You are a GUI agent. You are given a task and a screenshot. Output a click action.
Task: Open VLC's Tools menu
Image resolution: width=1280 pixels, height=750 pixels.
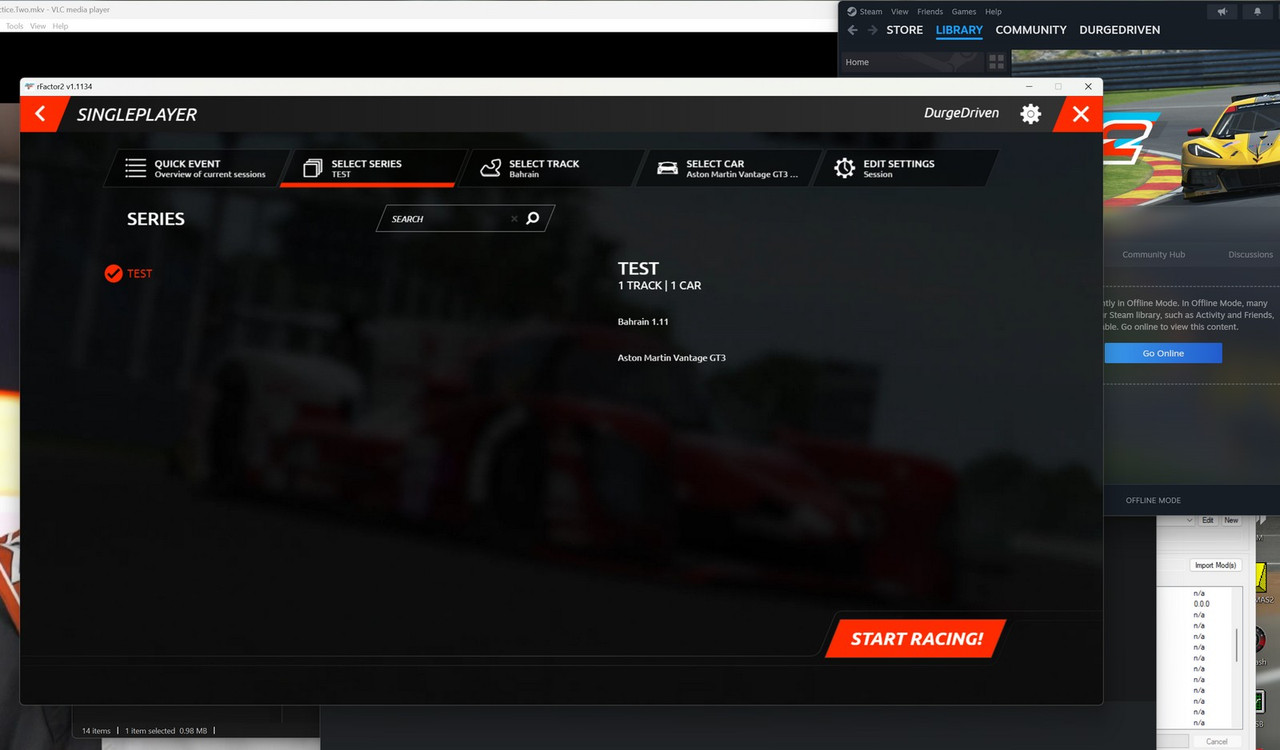pos(14,26)
